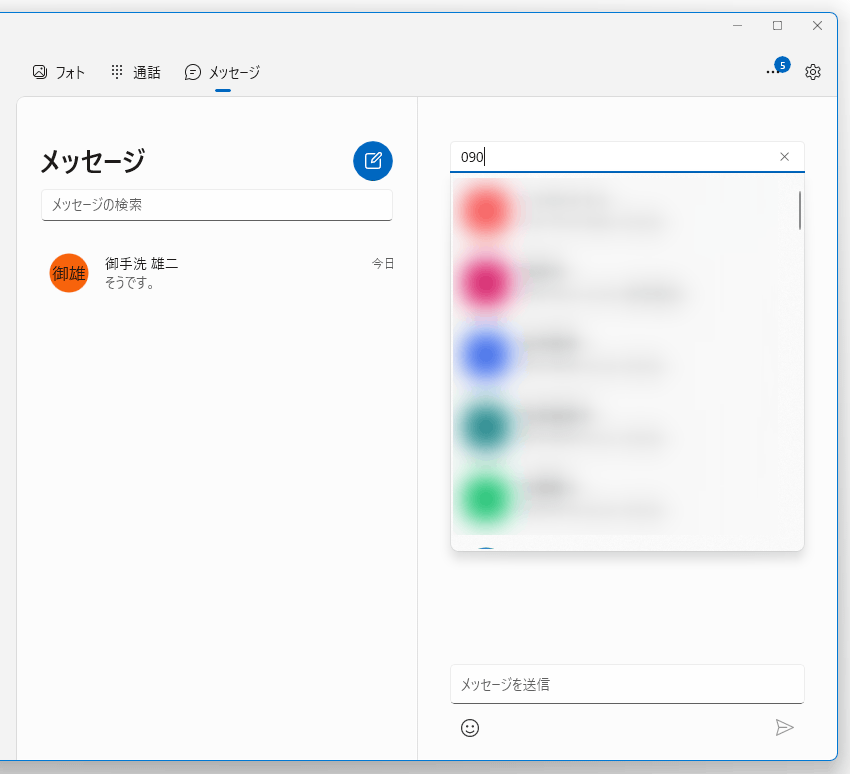
Task: Open settings with the gear icon
Action: coord(813,72)
